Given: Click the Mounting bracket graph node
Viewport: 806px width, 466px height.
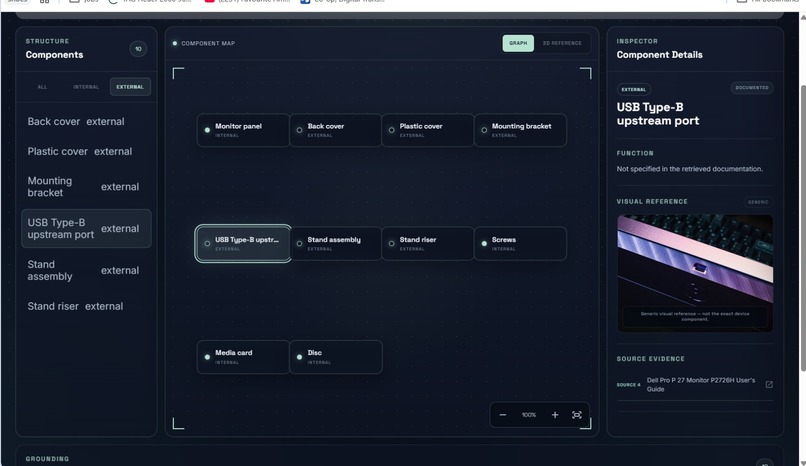Looking at the screenshot, I should [x=520, y=130].
